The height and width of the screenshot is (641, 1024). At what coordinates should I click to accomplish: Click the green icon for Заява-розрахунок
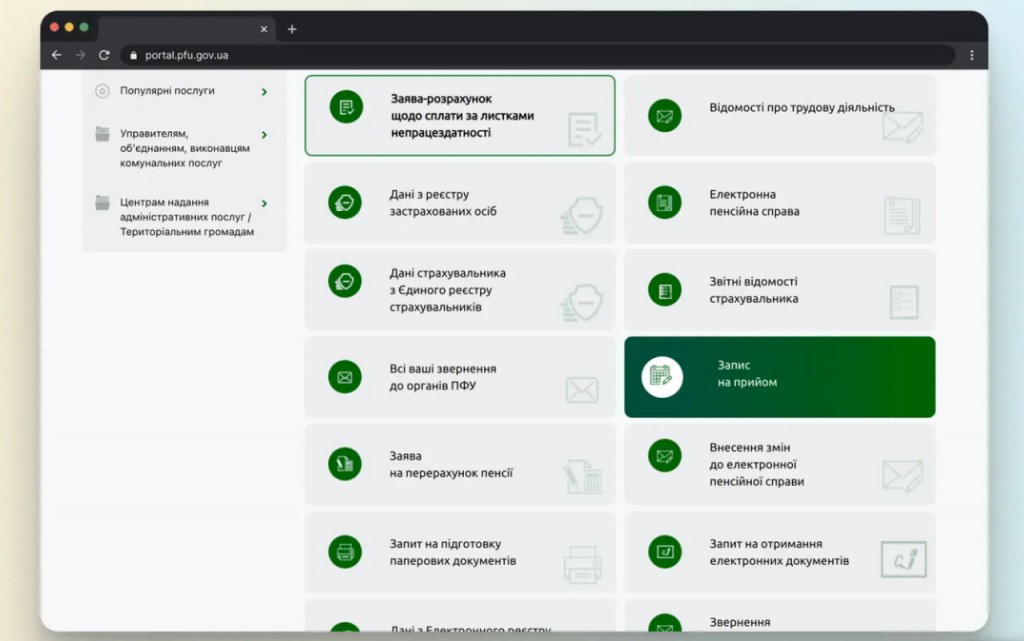click(x=346, y=107)
